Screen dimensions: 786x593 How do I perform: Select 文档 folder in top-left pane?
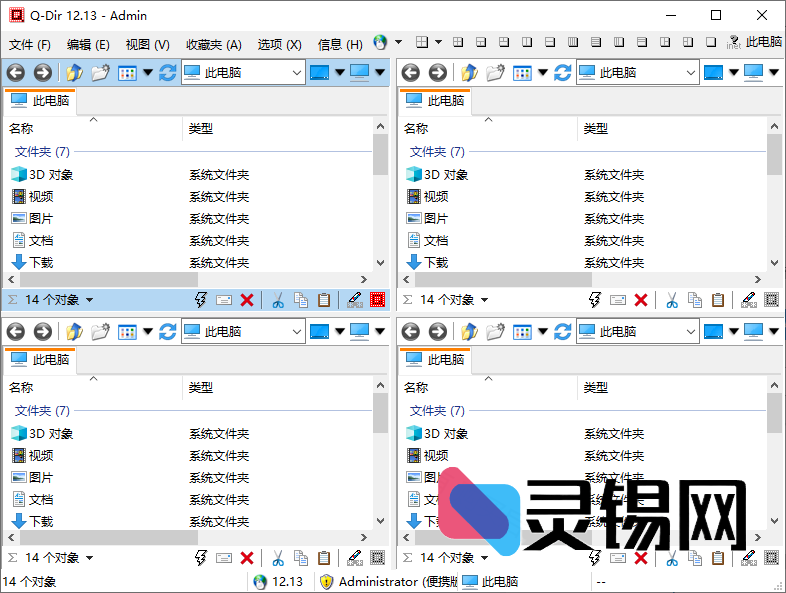(32, 241)
